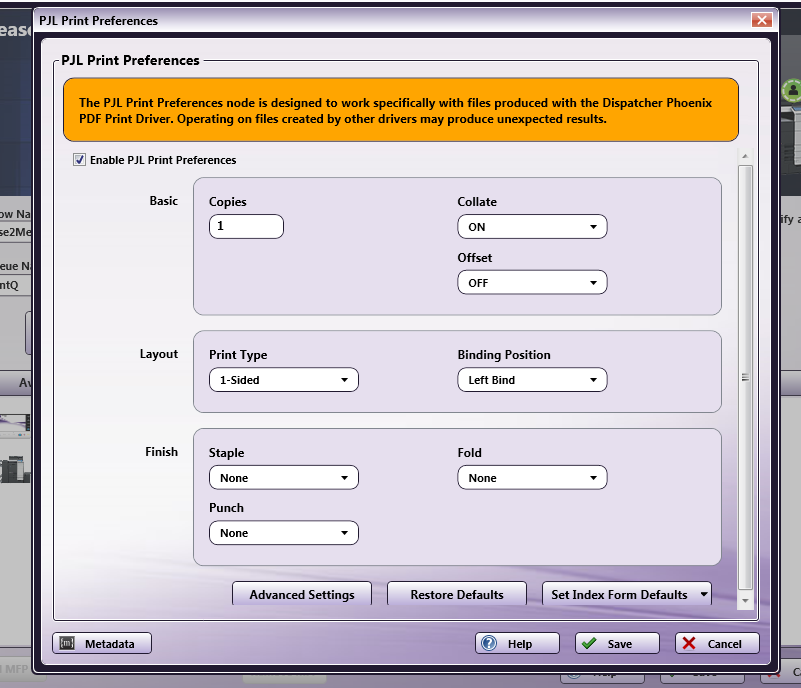
Task: Click the scrollbar up arrow
Action: pyautogui.click(x=745, y=156)
